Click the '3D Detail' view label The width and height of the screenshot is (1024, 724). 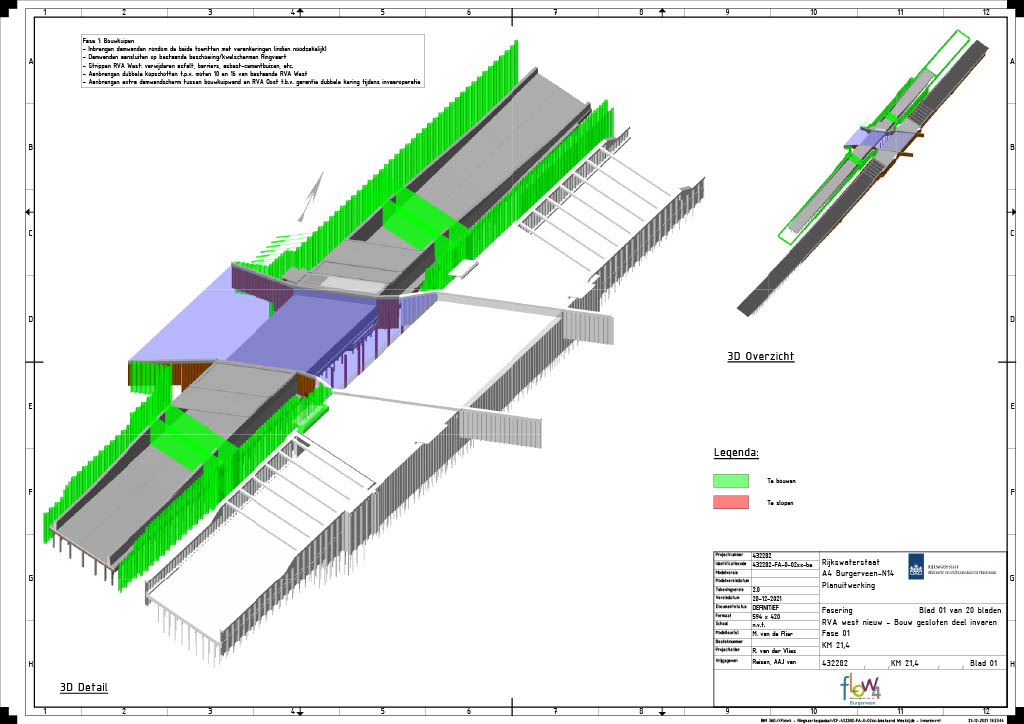pyautogui.click(x=83, y=687)
